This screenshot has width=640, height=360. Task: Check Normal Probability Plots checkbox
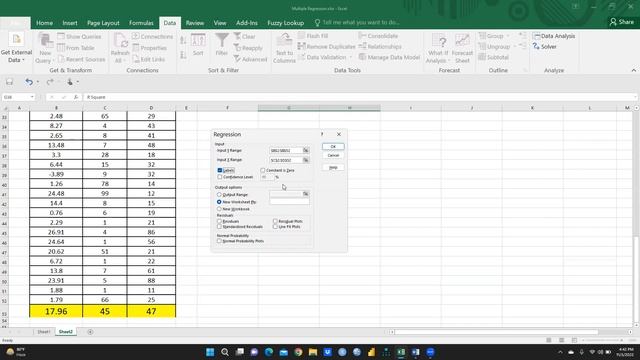(x=220, y=241)
